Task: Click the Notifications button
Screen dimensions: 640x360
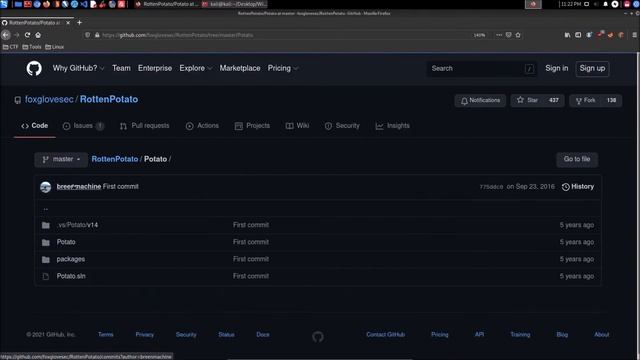Action: tap(480, 100)
